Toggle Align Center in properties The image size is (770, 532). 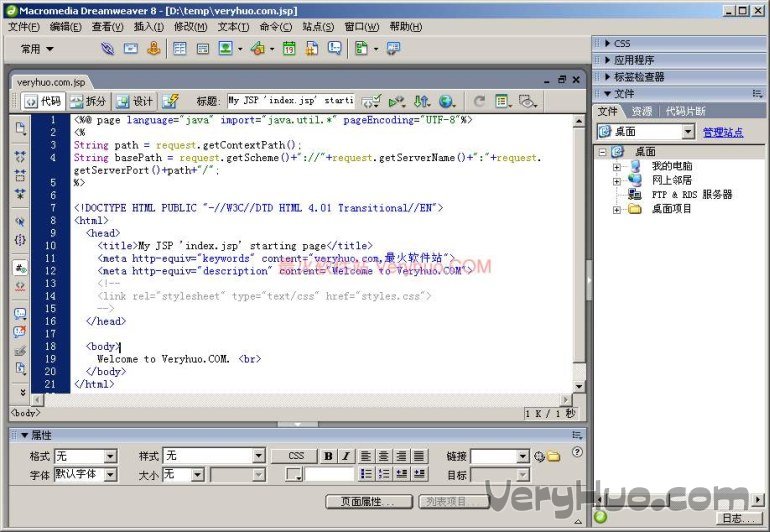383,456
